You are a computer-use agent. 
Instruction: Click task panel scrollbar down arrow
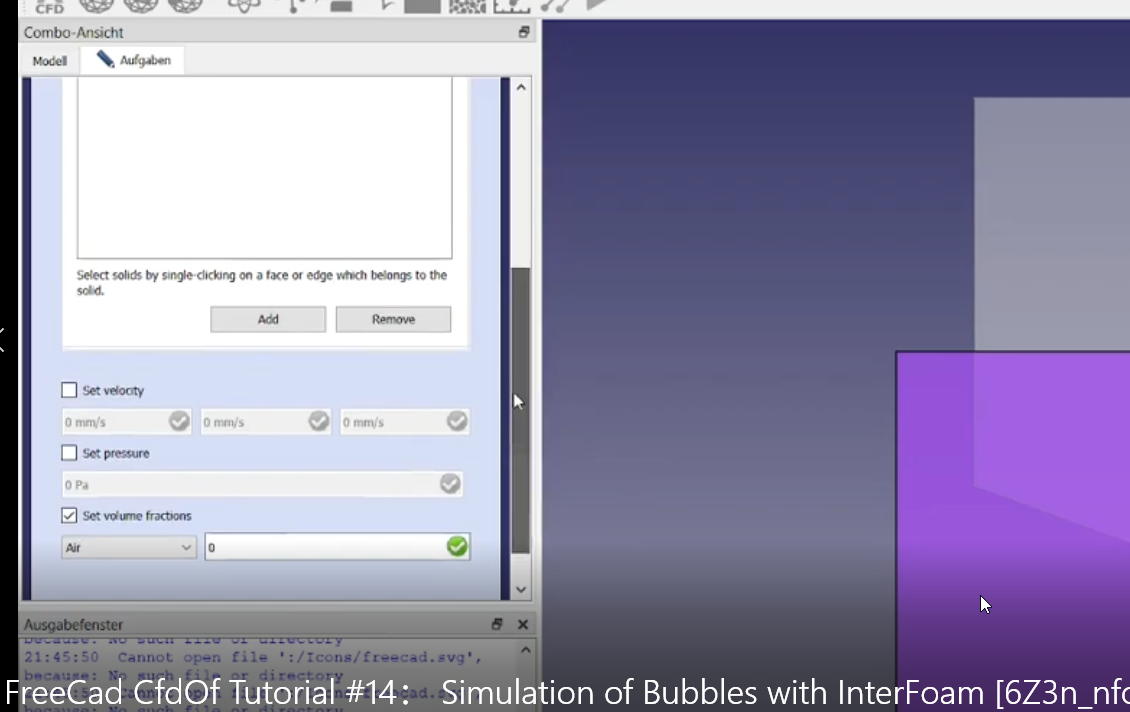coord(521,589)
